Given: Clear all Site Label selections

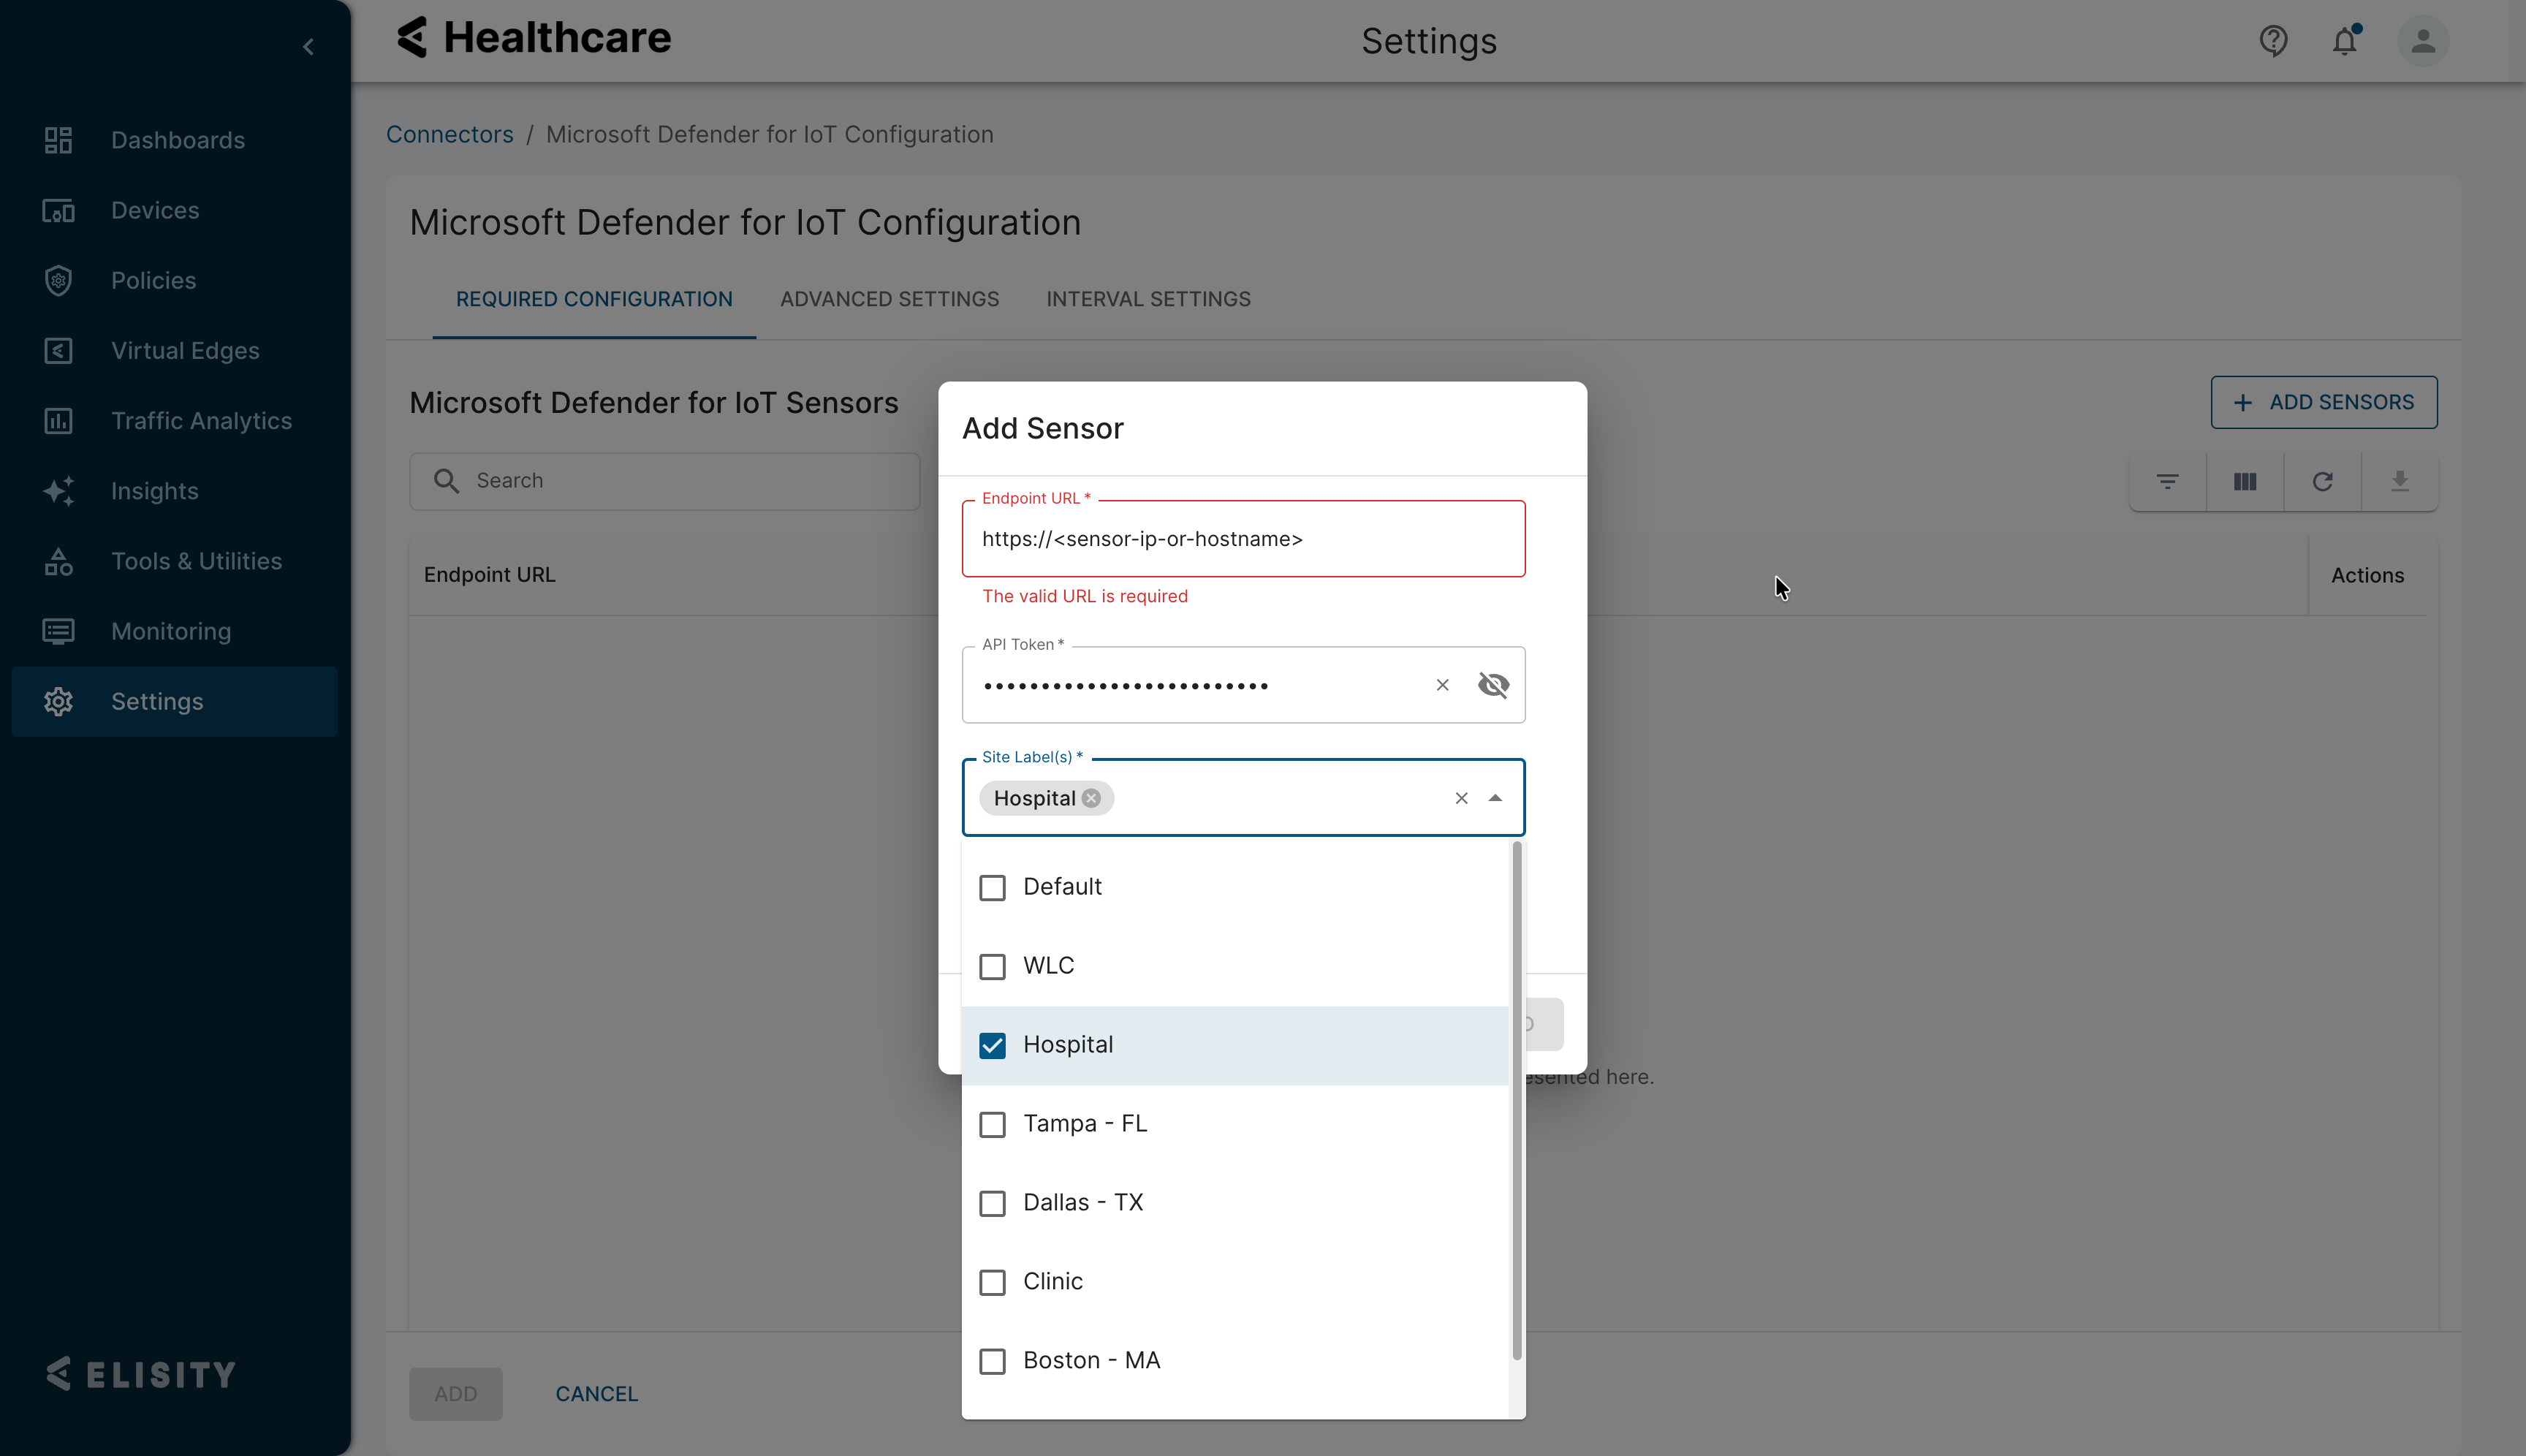Looking at the screenshot, I should click(x=1461, y=798).
